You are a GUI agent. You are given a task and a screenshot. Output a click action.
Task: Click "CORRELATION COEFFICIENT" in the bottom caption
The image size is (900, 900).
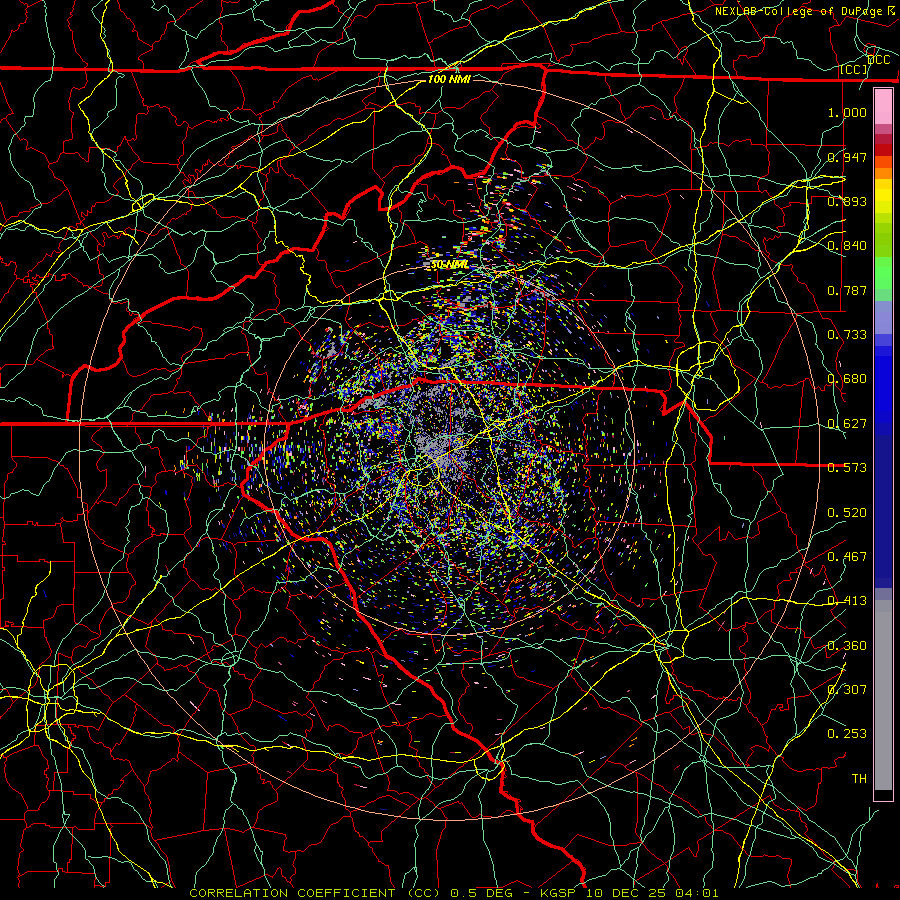[x=292, y=893]
